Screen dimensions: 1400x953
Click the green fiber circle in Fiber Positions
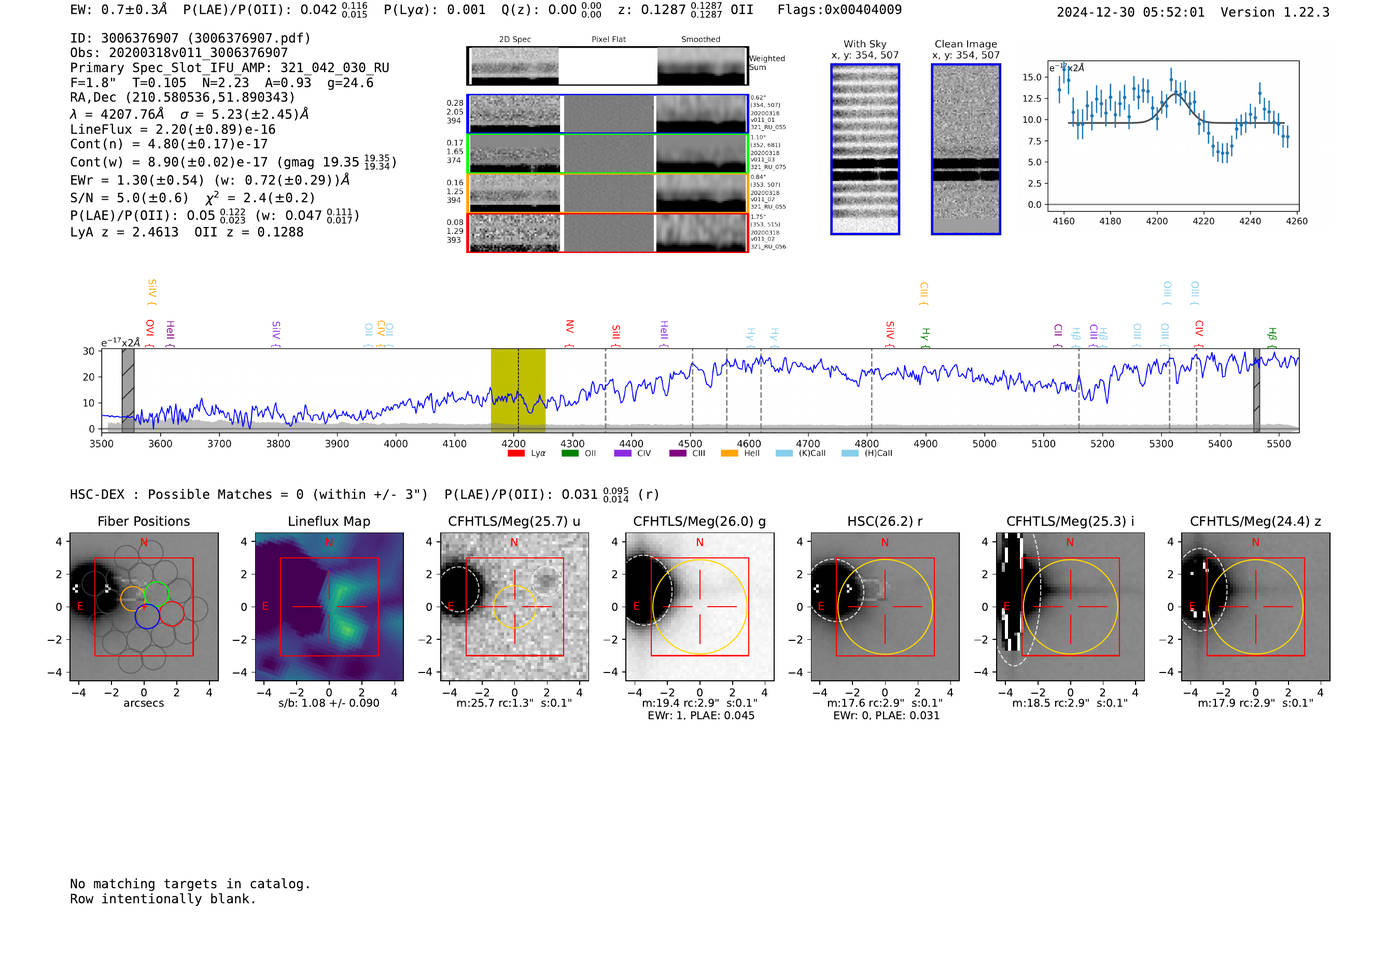click(156, 594)
